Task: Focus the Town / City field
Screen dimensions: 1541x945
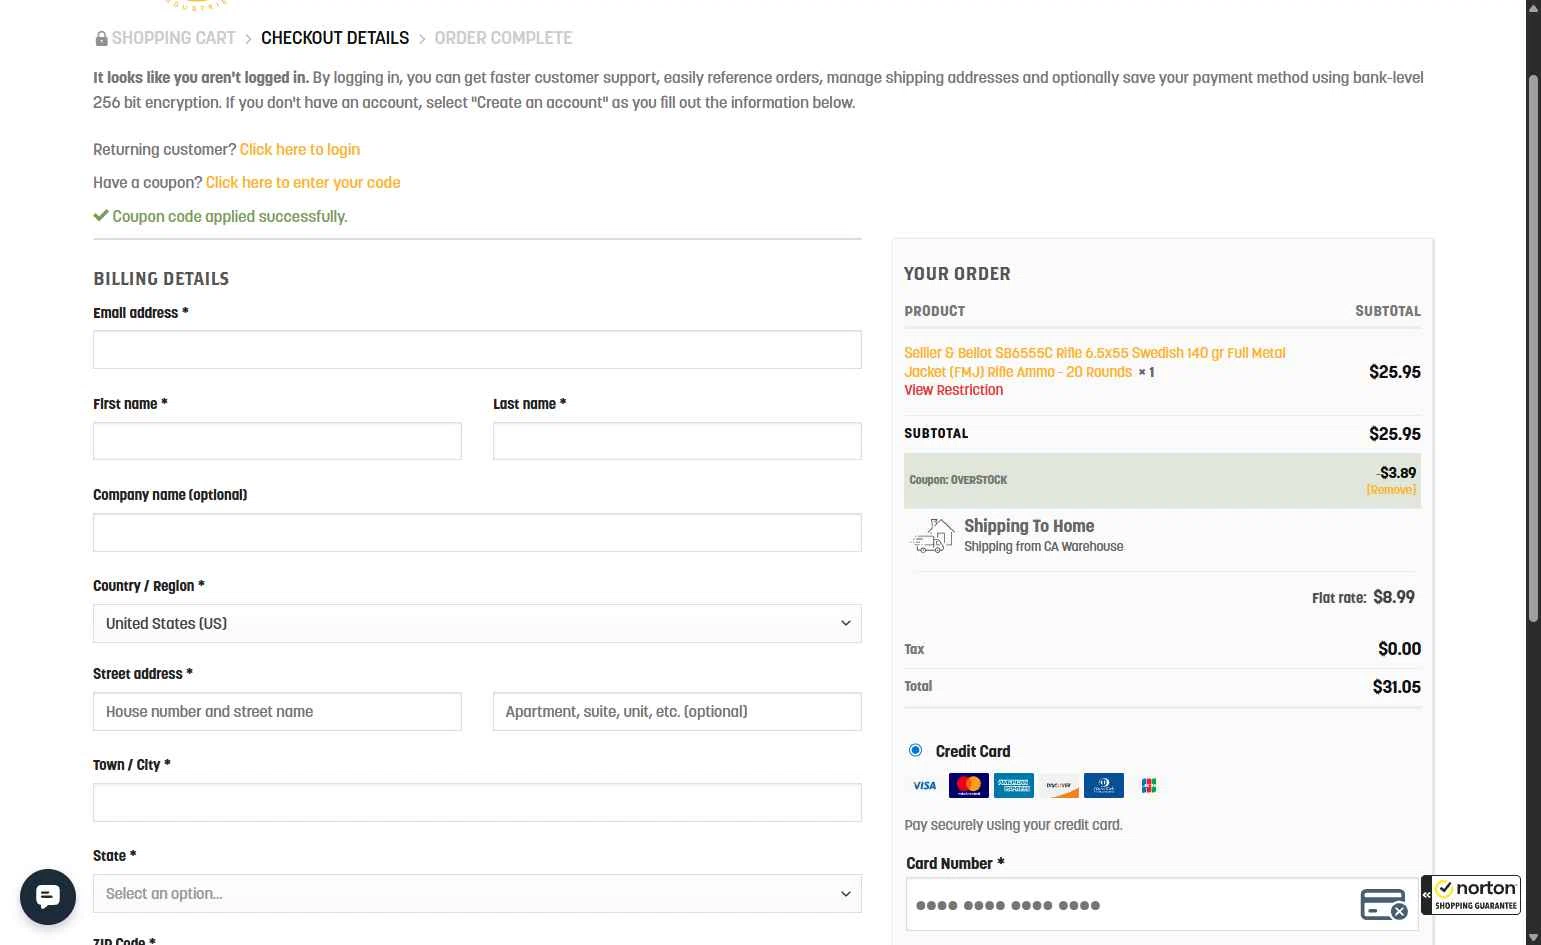Action: click(x=477, y=803)
